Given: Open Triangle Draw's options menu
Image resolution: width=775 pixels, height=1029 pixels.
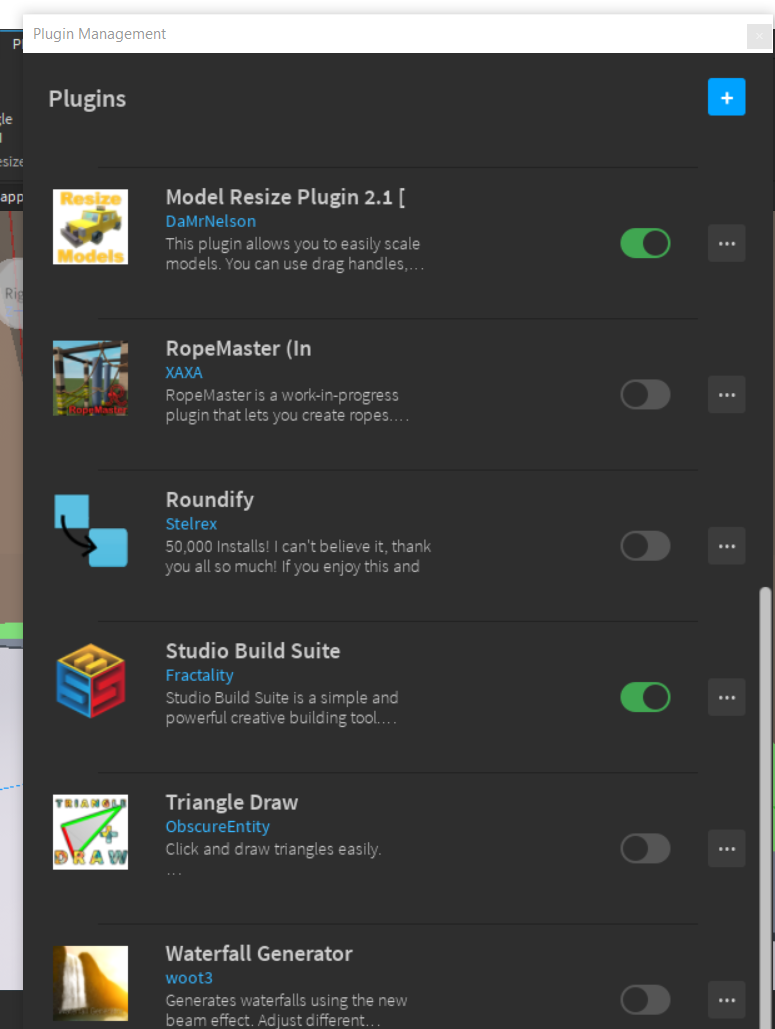Looking at the screenshot, I should (727, 848).
